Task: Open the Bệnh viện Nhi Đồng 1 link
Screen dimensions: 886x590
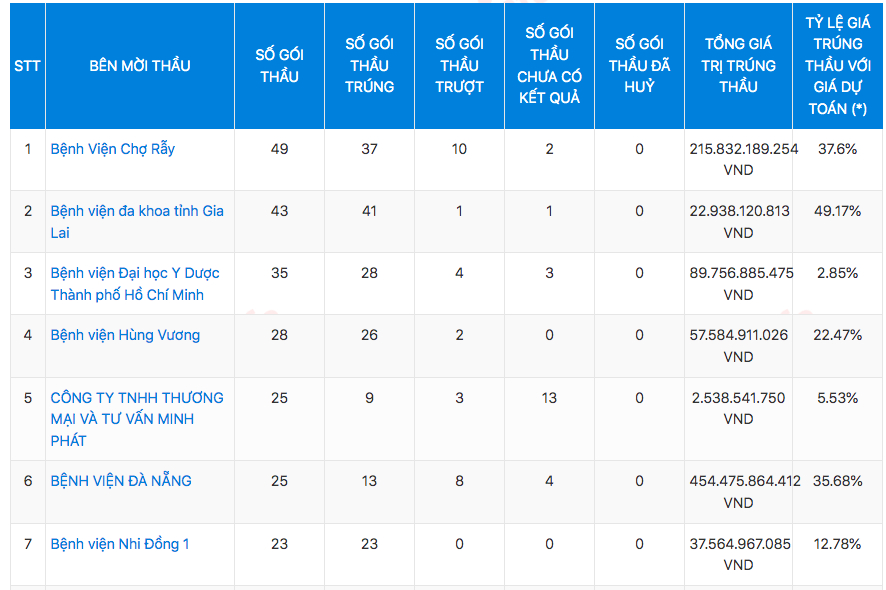Action: point(120,544)
